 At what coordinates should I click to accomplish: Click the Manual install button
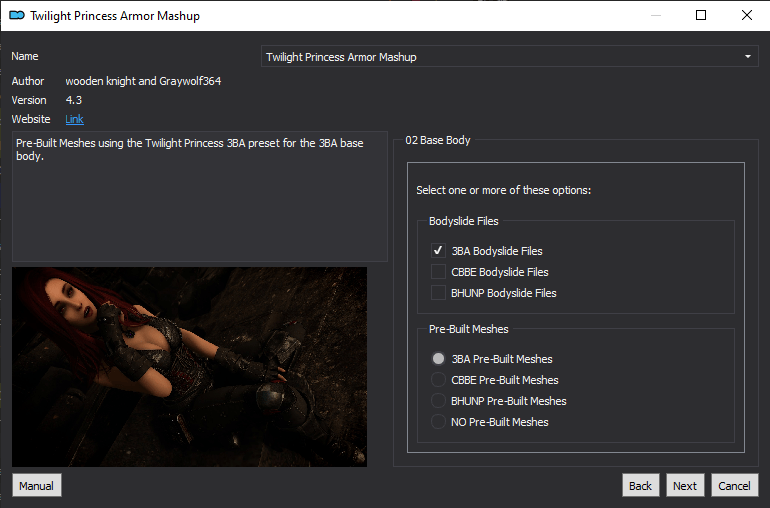tap(37, 485)
